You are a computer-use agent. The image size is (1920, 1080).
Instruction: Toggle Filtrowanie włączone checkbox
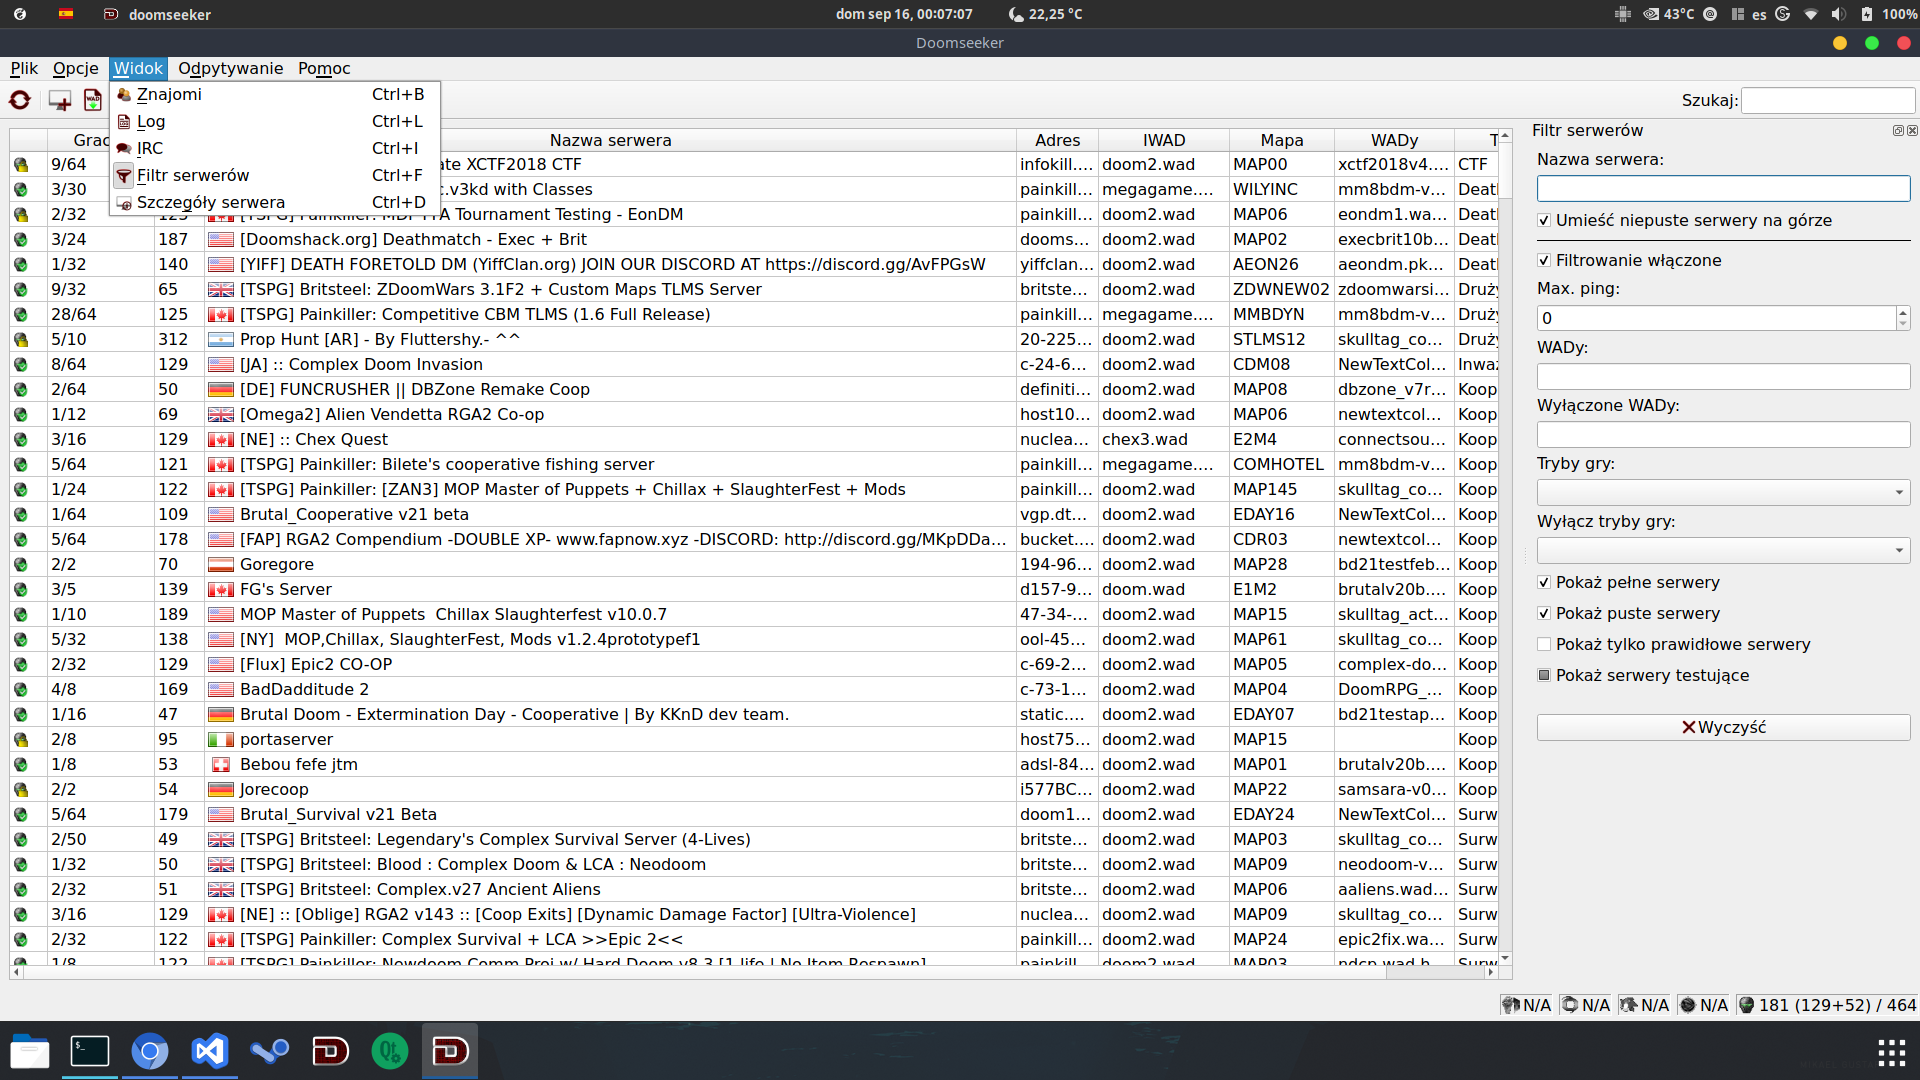point(1544,260)
